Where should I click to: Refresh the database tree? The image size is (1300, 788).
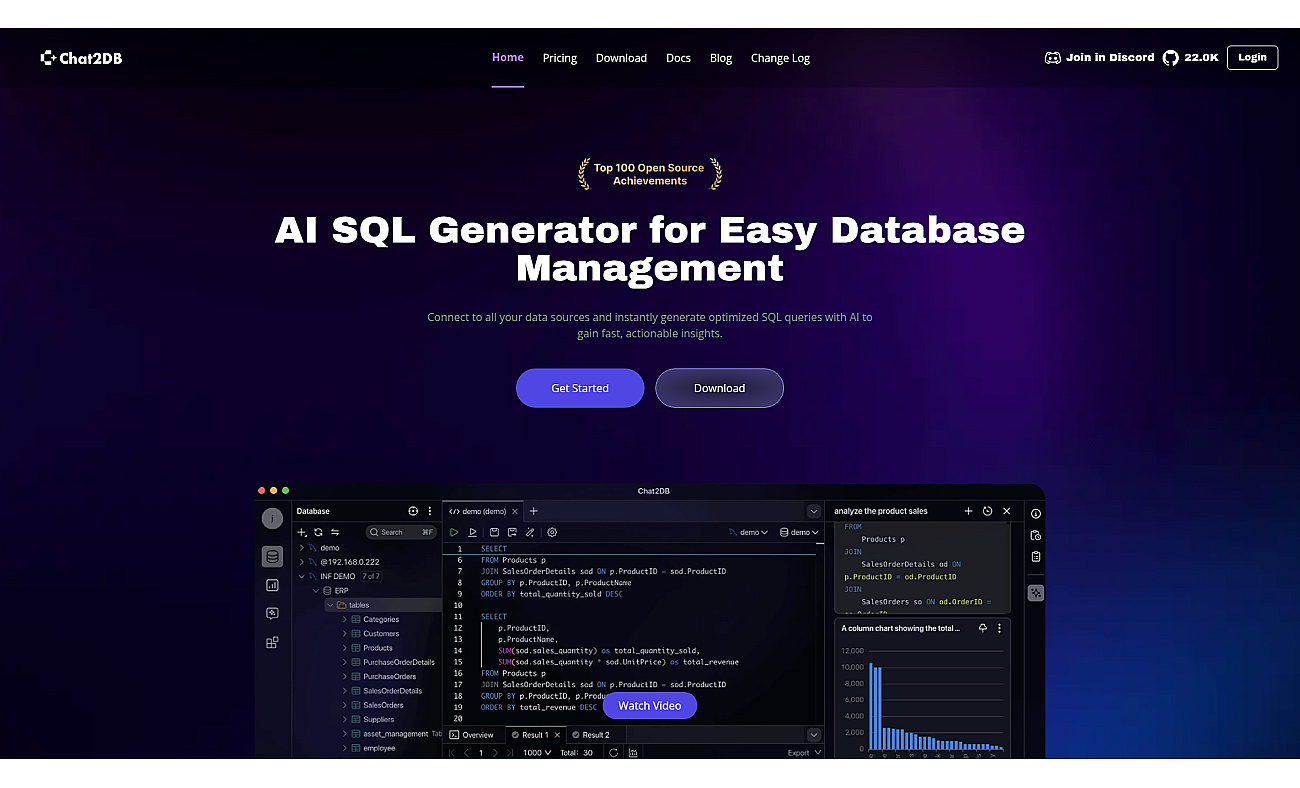tap(318, 532)
